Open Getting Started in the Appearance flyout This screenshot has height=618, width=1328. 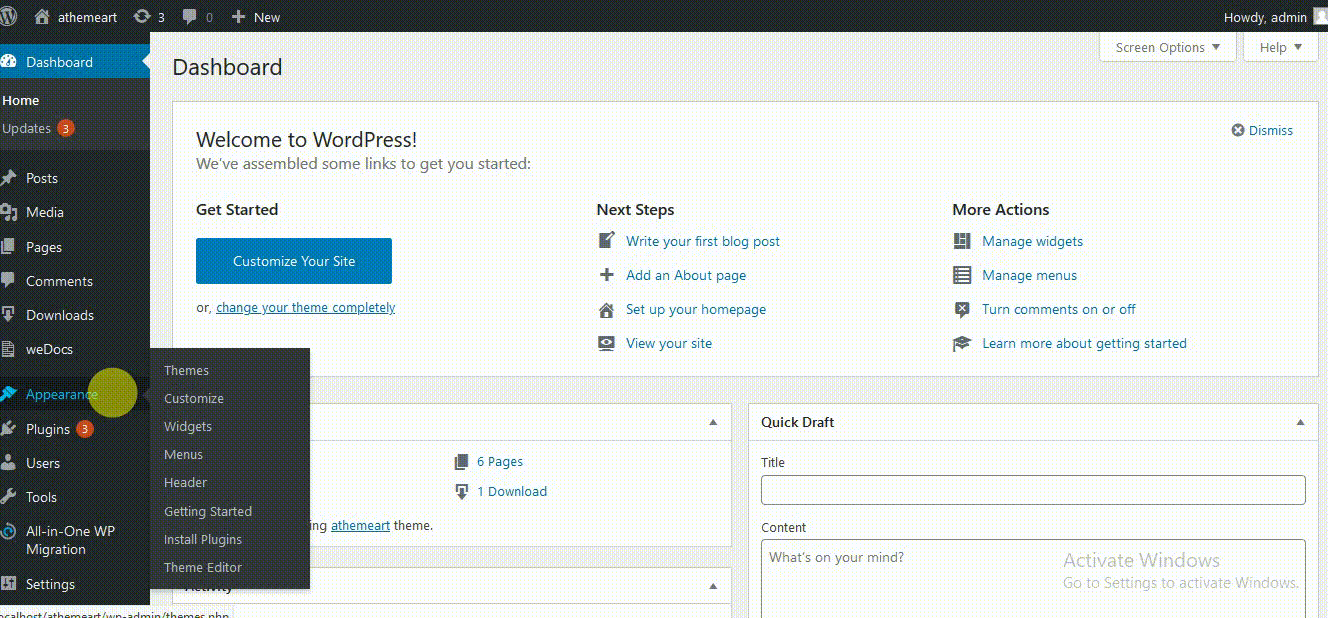[x=208, y=511]
